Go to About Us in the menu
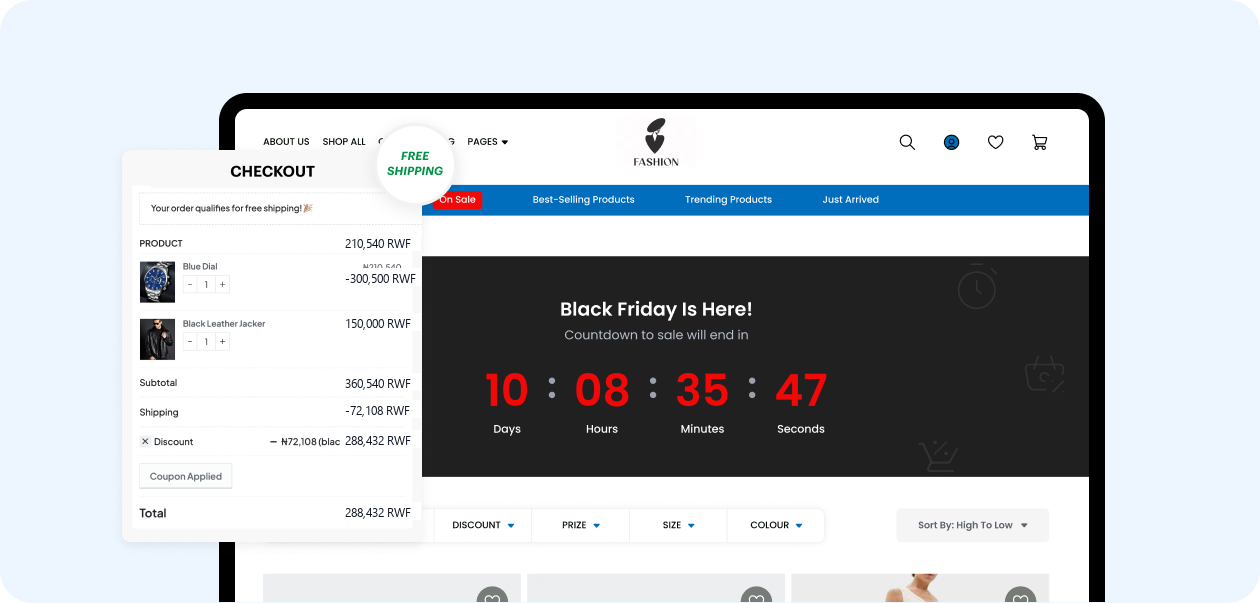The image size is (1260, 603). tap(286, 142)
